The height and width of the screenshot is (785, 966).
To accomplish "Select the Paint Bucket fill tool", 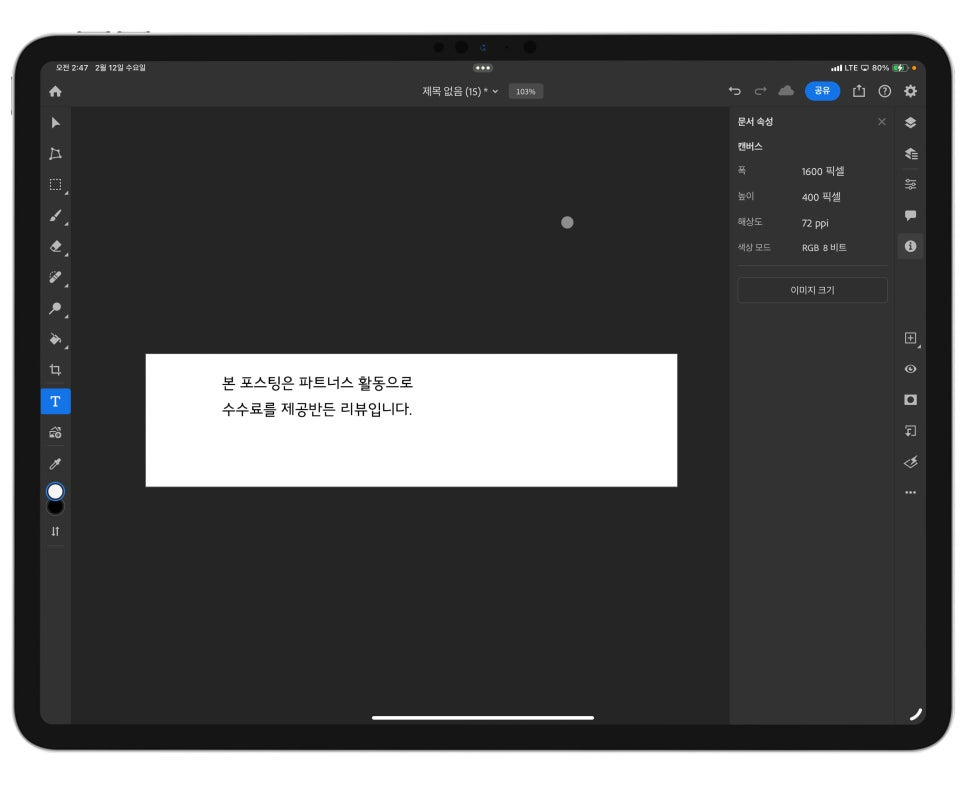I will (55, 339).
